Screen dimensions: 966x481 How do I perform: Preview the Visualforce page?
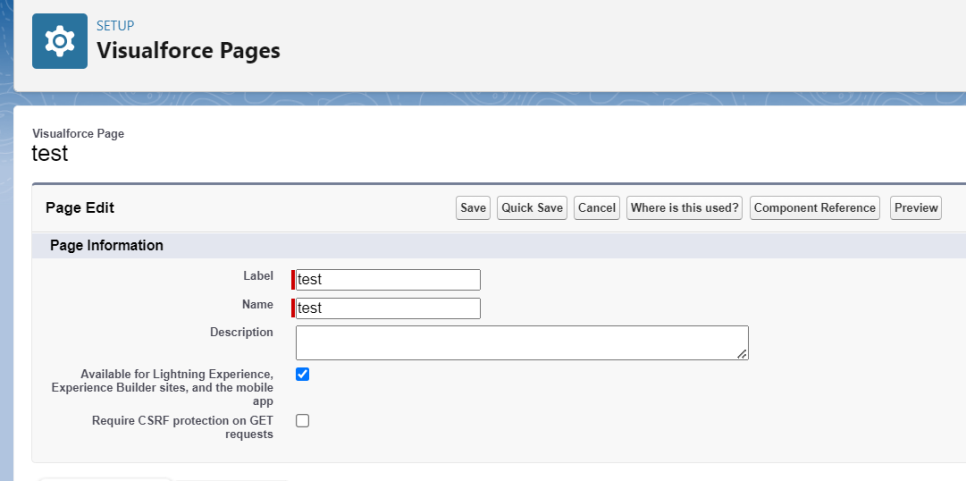pos(916,208)
